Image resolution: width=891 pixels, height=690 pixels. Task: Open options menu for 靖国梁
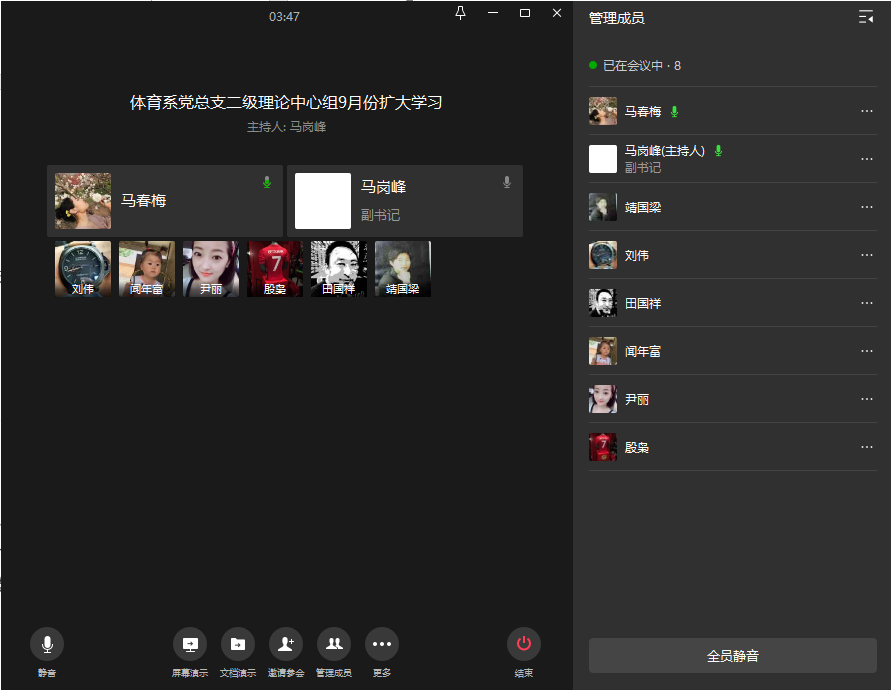tap(866, 207)
